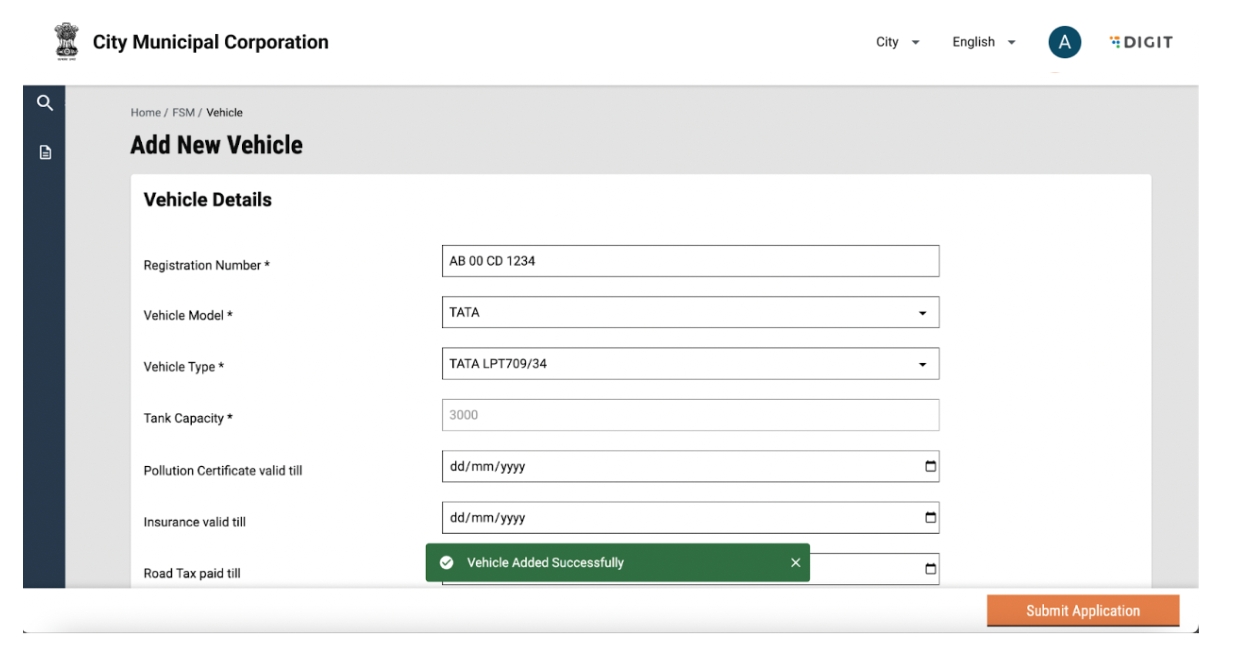The height and width of the screenshot is (649, 1234).
Task: Click the DIGIT logo
Action: tap(1141, 42)
